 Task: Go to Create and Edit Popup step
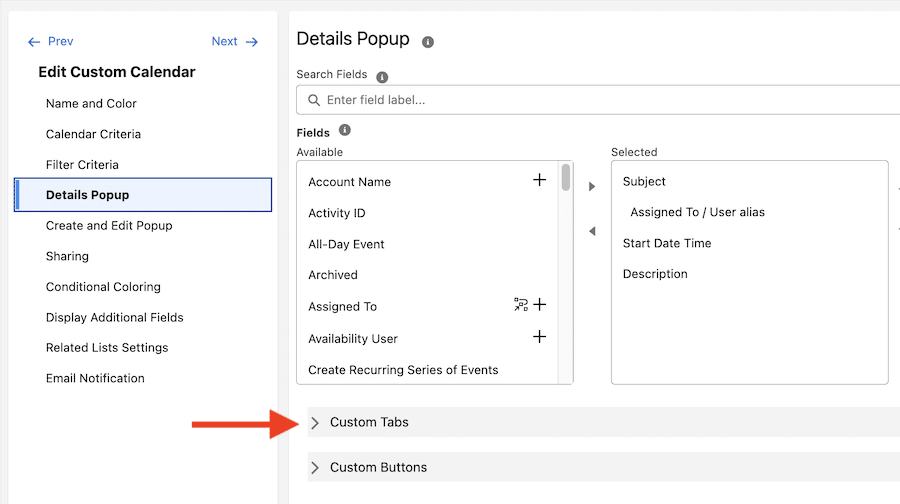(109, 226)
